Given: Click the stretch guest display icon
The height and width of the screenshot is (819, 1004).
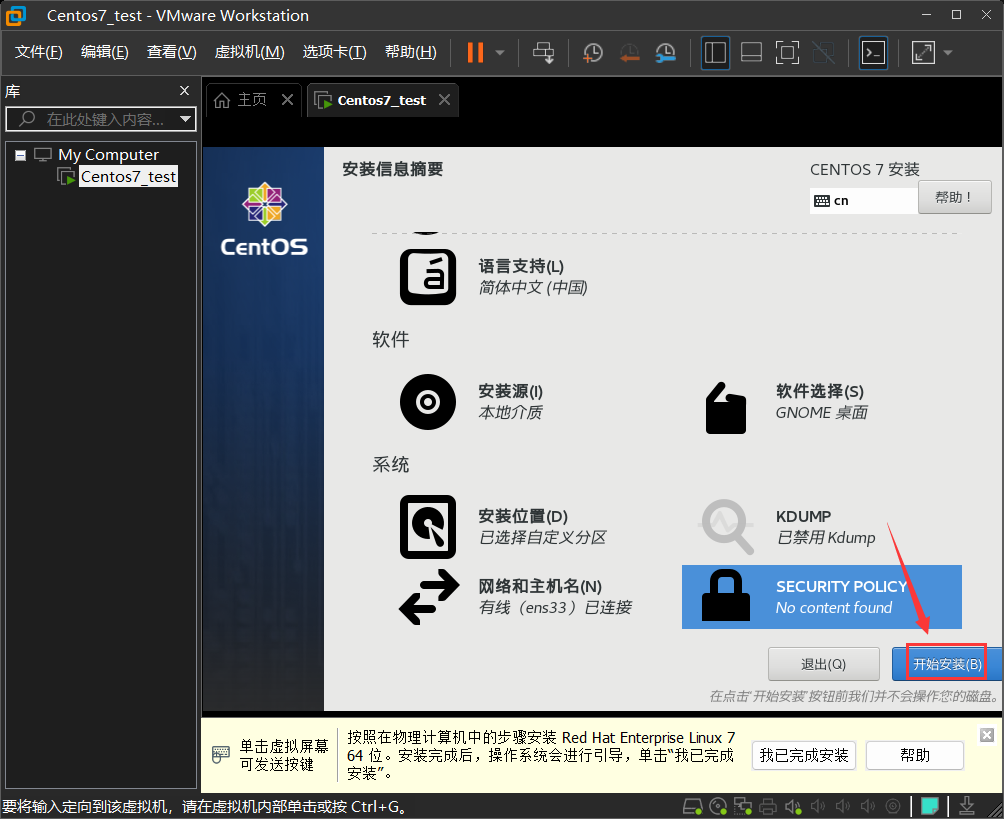Looking at the screenshot, I should pos(923,53).
